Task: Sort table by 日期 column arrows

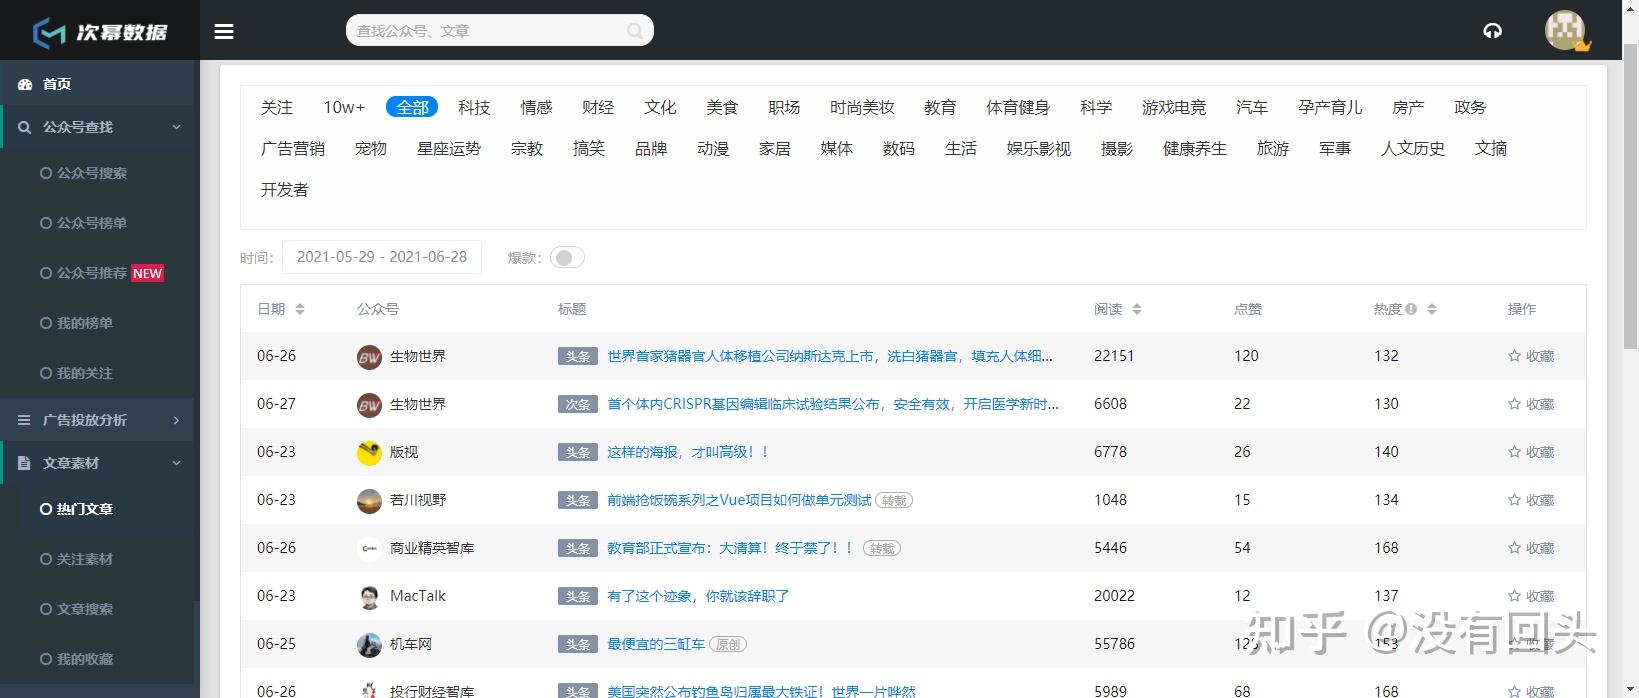Action: (300, 309)
